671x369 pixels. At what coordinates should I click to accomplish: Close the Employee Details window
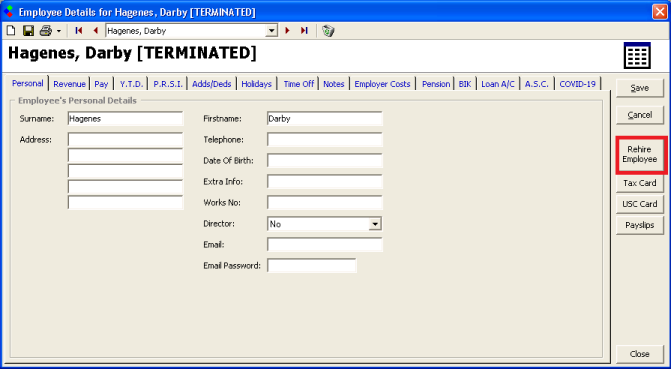coord(659,12)
